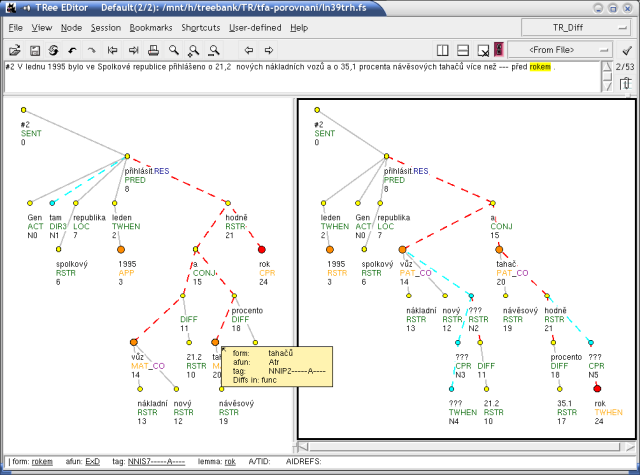Select the procento DIFF node in left tree
The height and width of the screenshot is (475, 640).
click(x=234, y=295)
